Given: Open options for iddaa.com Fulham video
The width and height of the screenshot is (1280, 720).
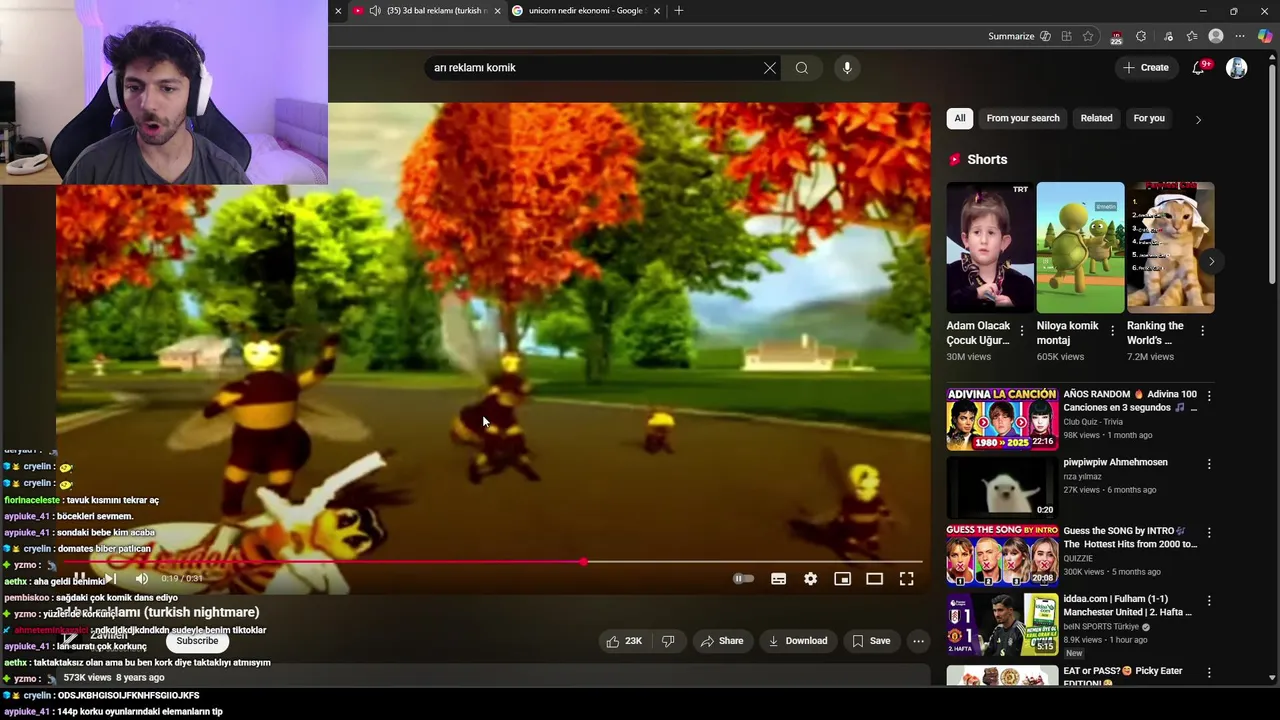Looking at the screenshot, I should (x=1209, y=601).
